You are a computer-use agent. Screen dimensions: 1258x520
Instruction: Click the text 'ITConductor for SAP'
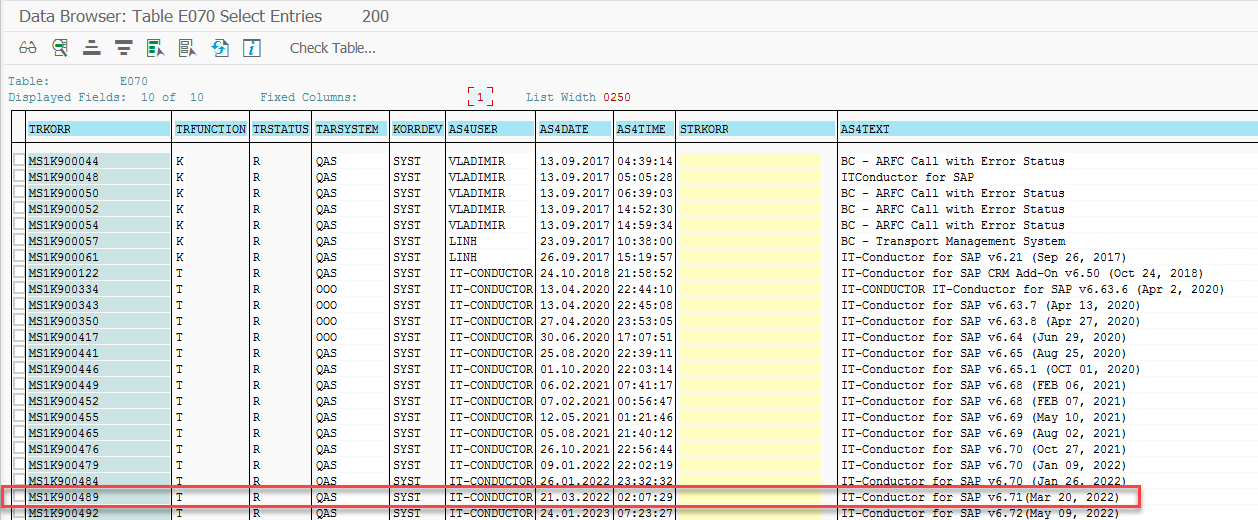pos(908,177)
